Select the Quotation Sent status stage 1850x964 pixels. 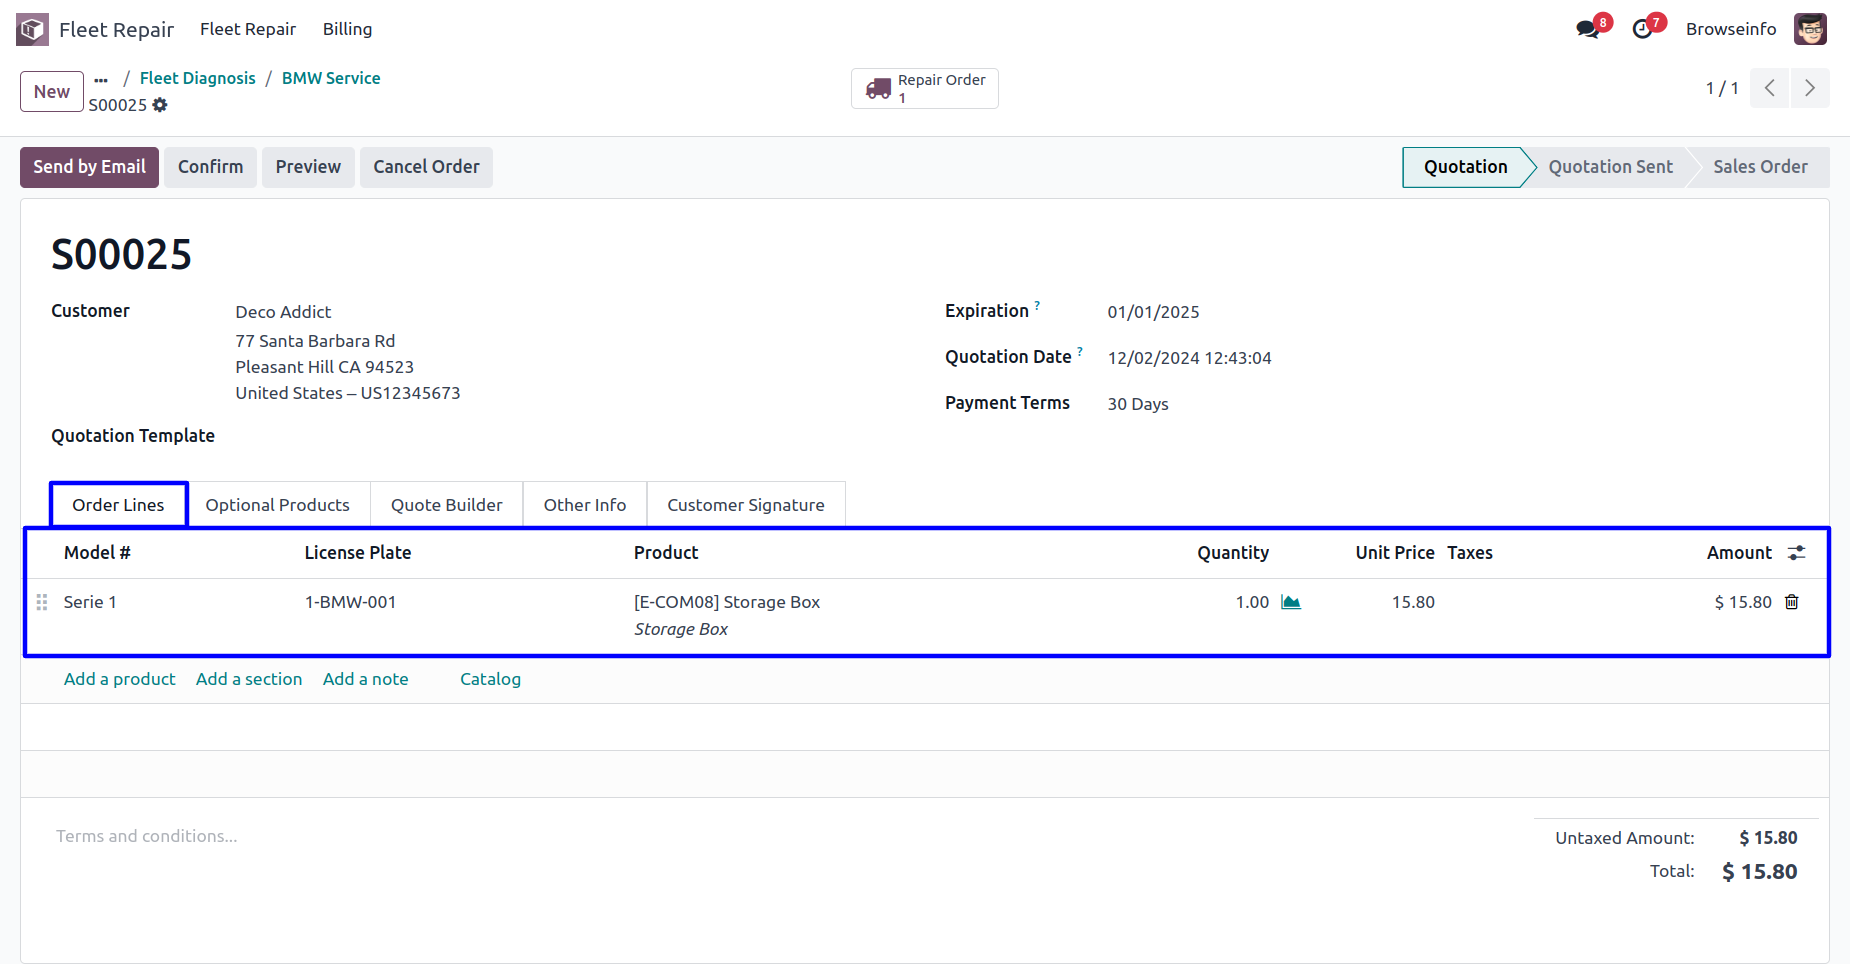point(1610,167)
